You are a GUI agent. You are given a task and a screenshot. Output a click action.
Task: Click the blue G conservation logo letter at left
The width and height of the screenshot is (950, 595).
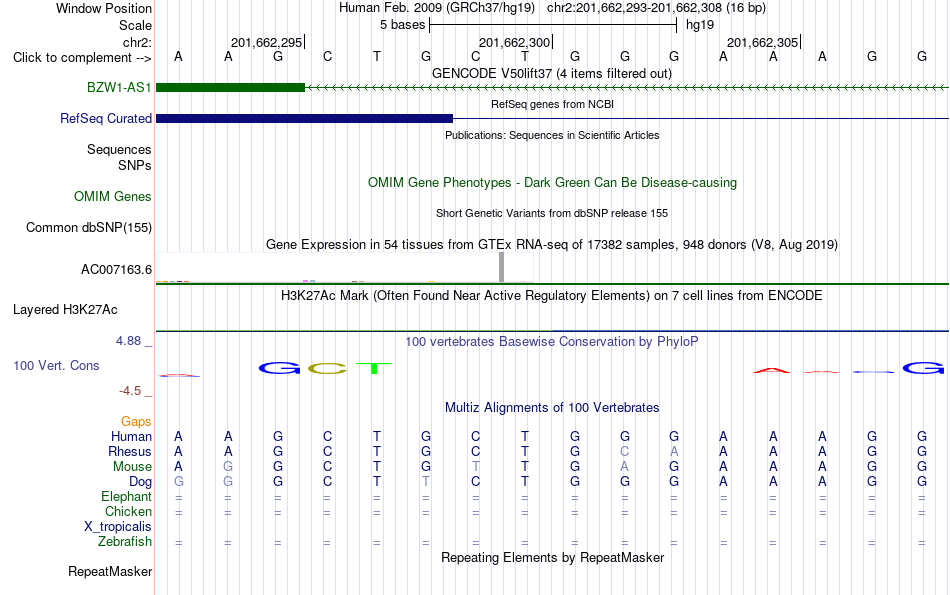pos(279,368)
